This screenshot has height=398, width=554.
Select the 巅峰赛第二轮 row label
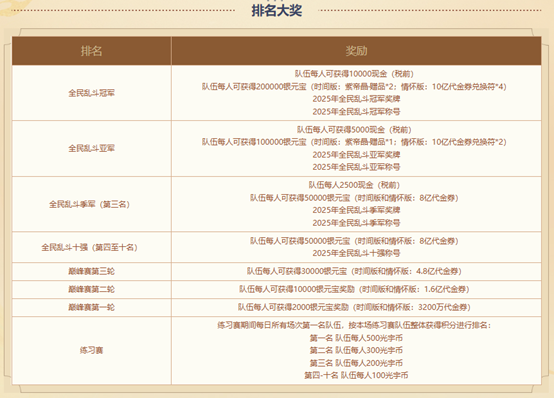click(92, 289)
